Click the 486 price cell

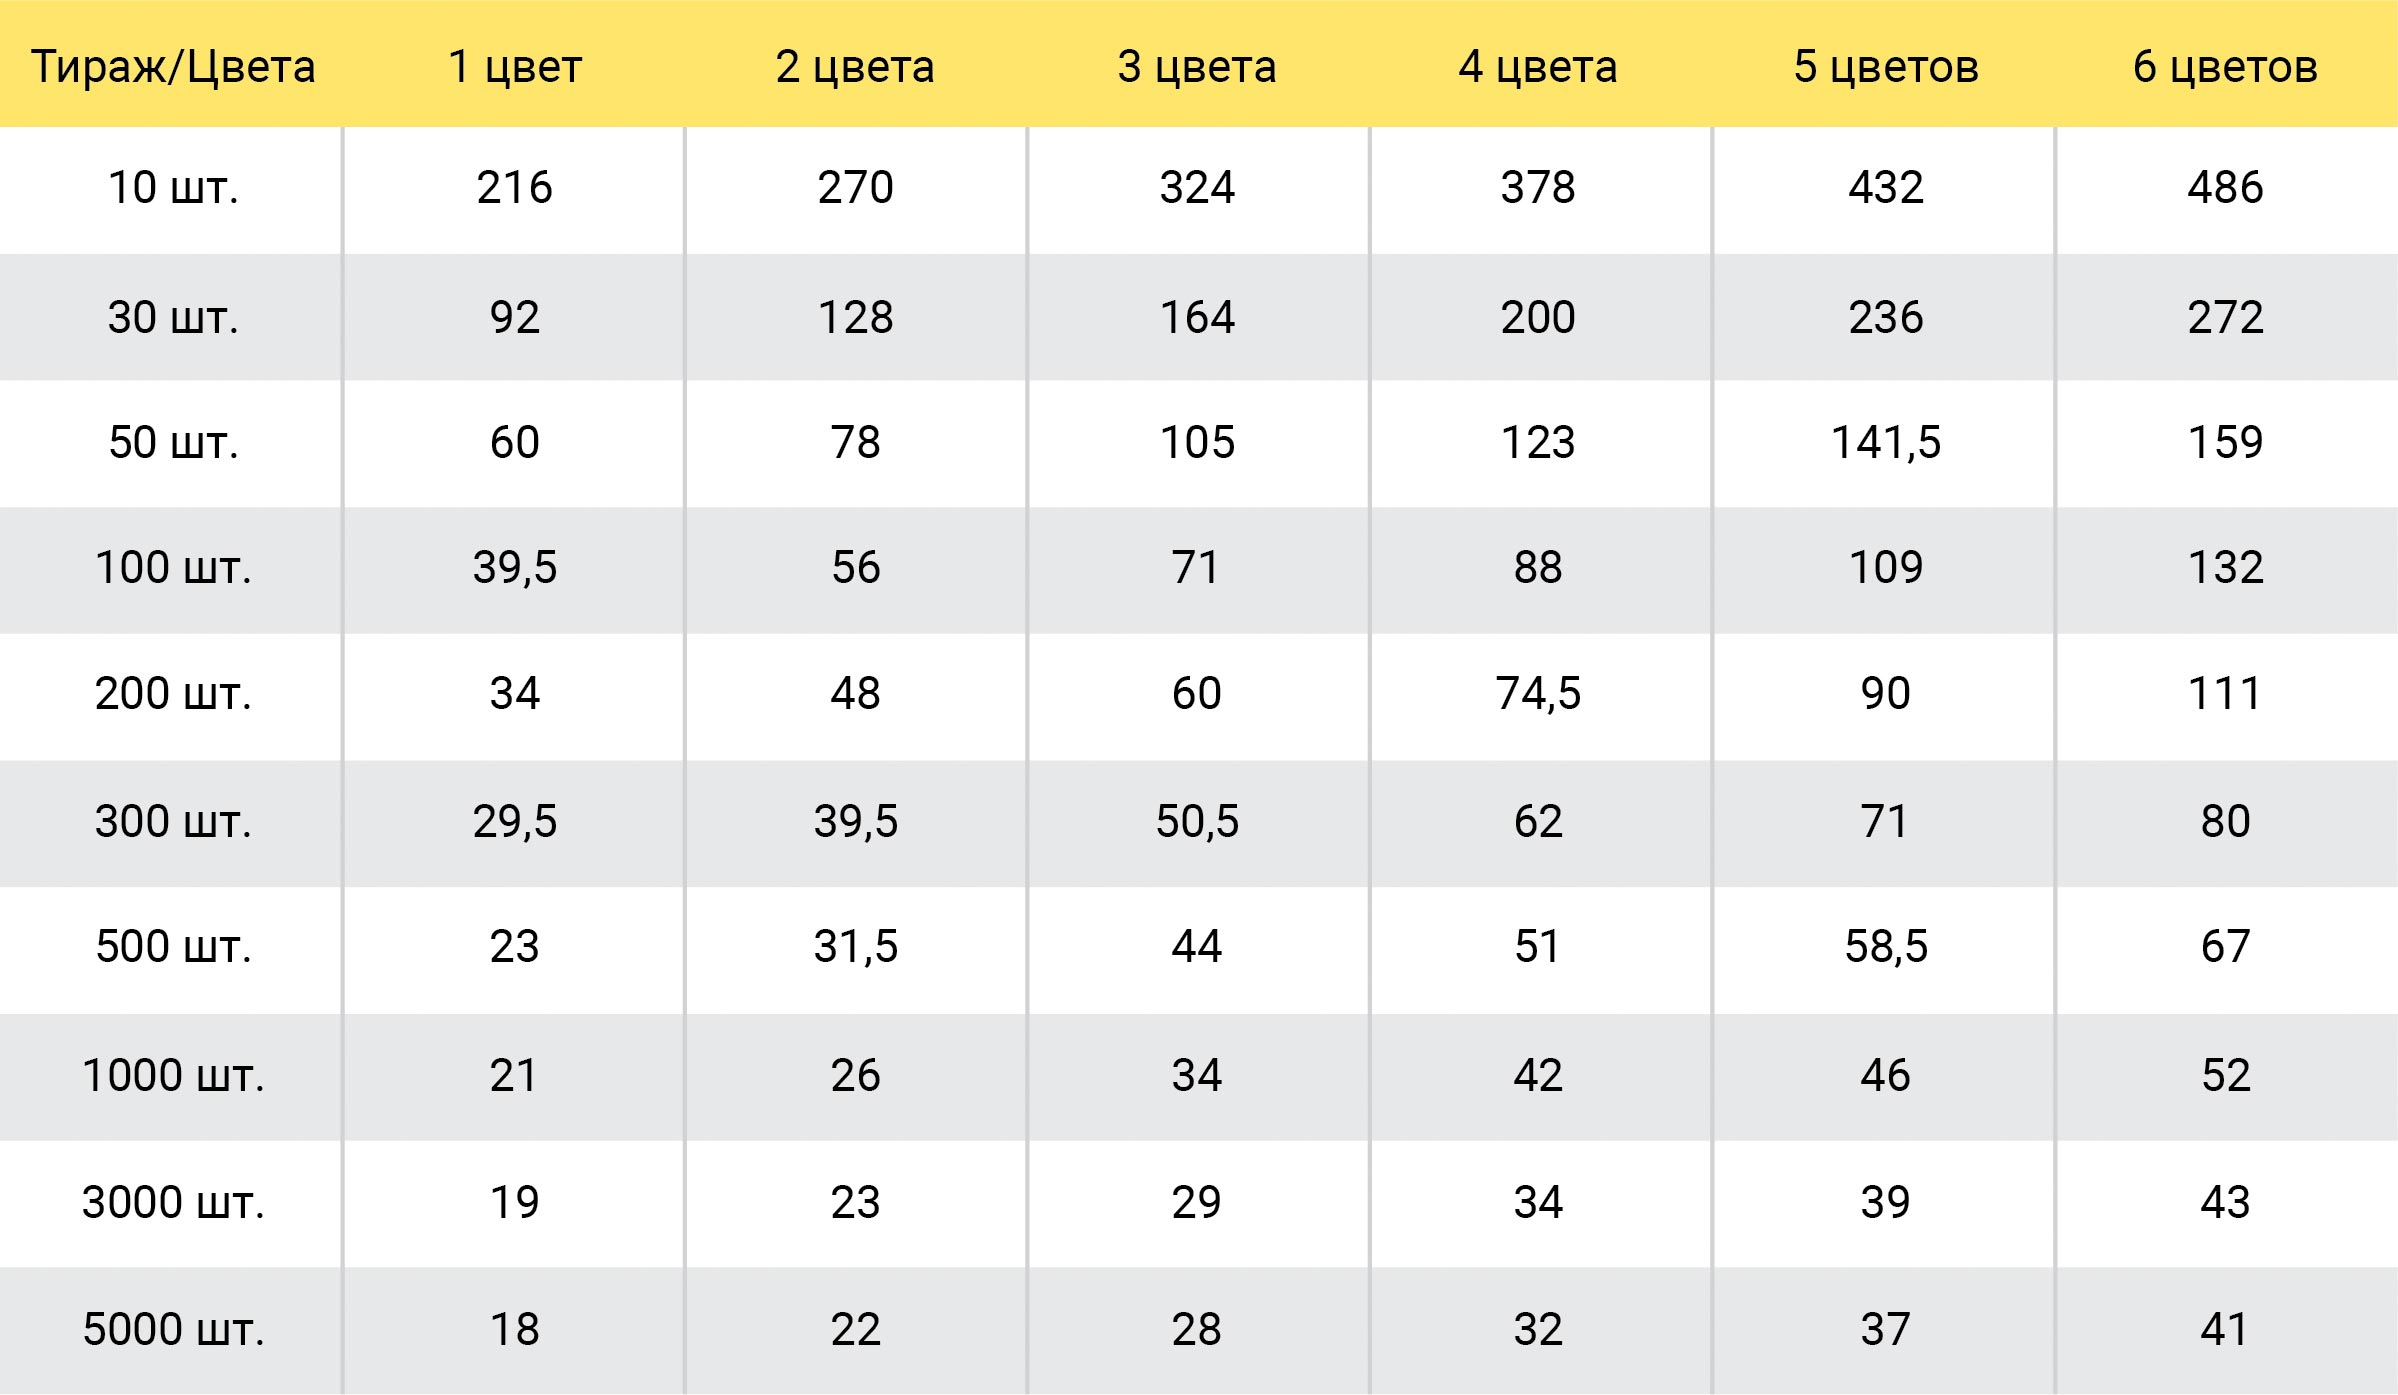(x=2225, y=188)
